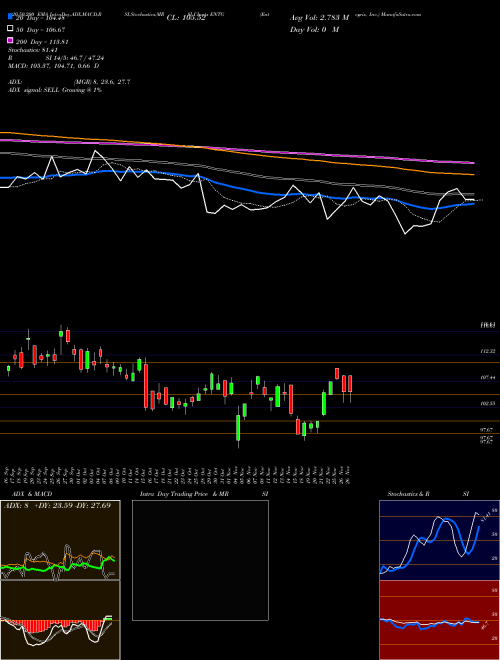Click the 'Intra Day Trading Price & MRSI' title

tap(205, 494)
